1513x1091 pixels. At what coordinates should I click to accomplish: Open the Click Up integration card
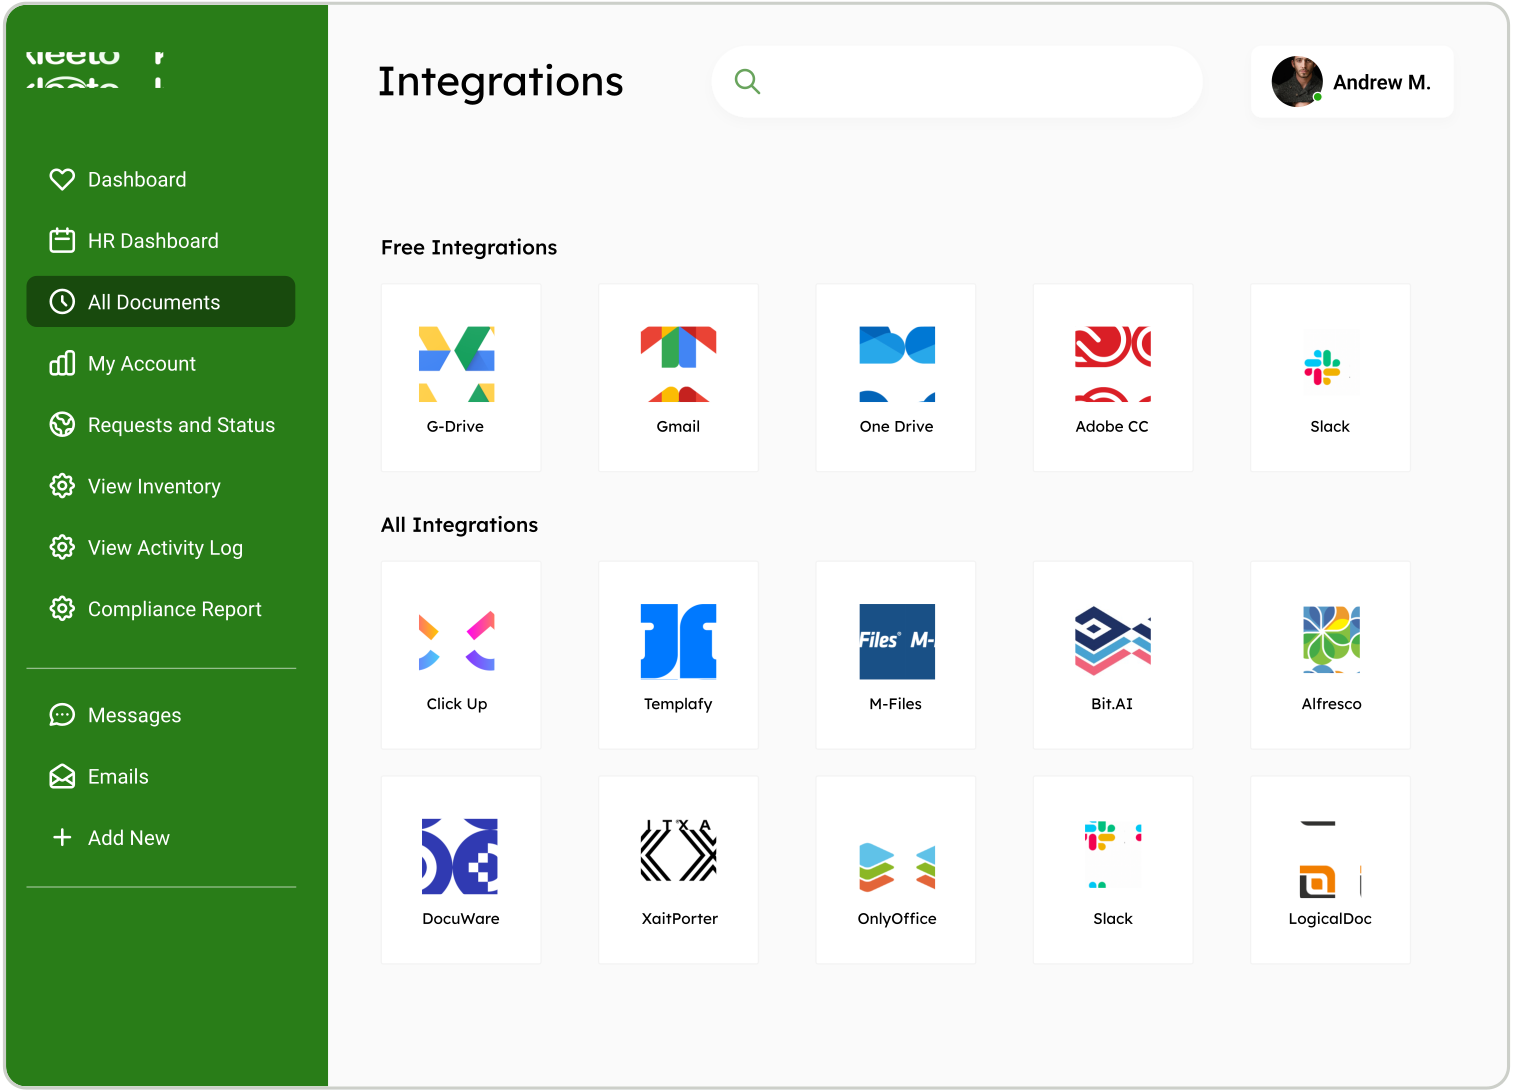click(x=461, y=655)
